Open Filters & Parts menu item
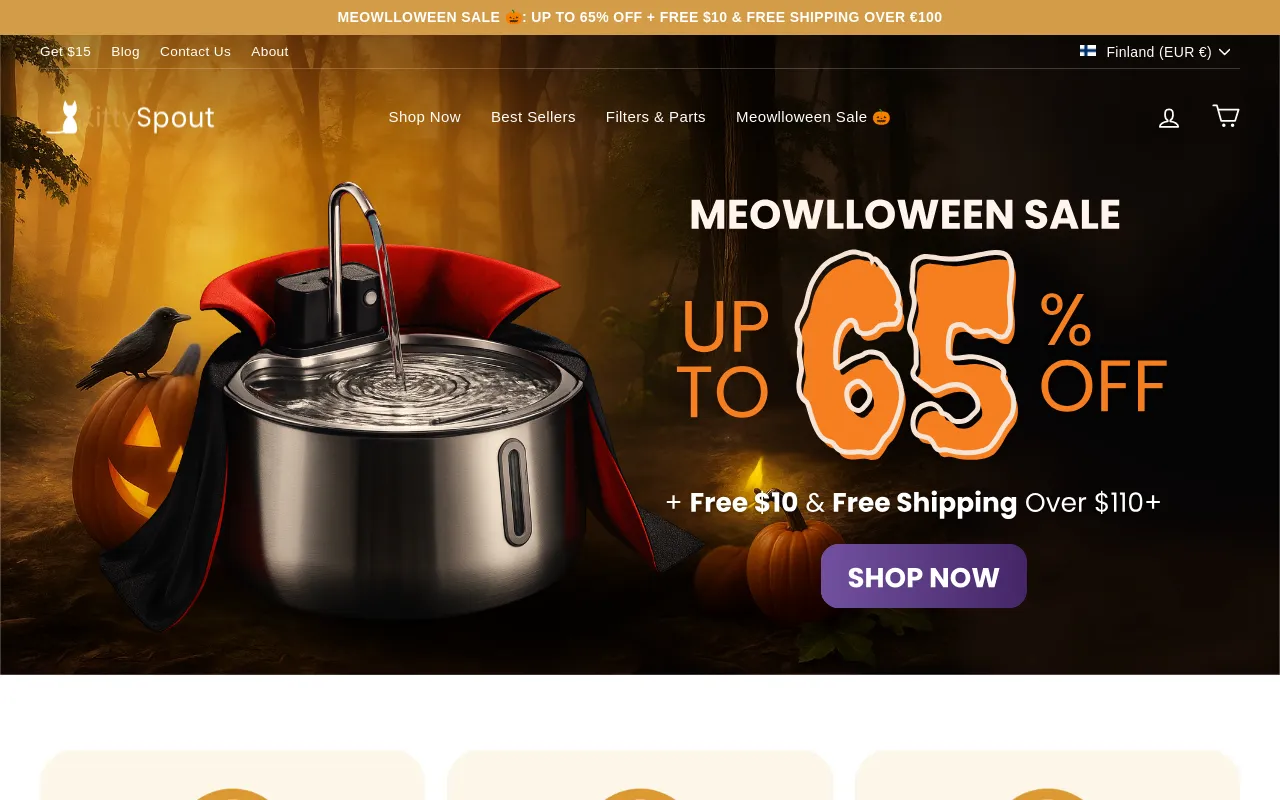 656,117
